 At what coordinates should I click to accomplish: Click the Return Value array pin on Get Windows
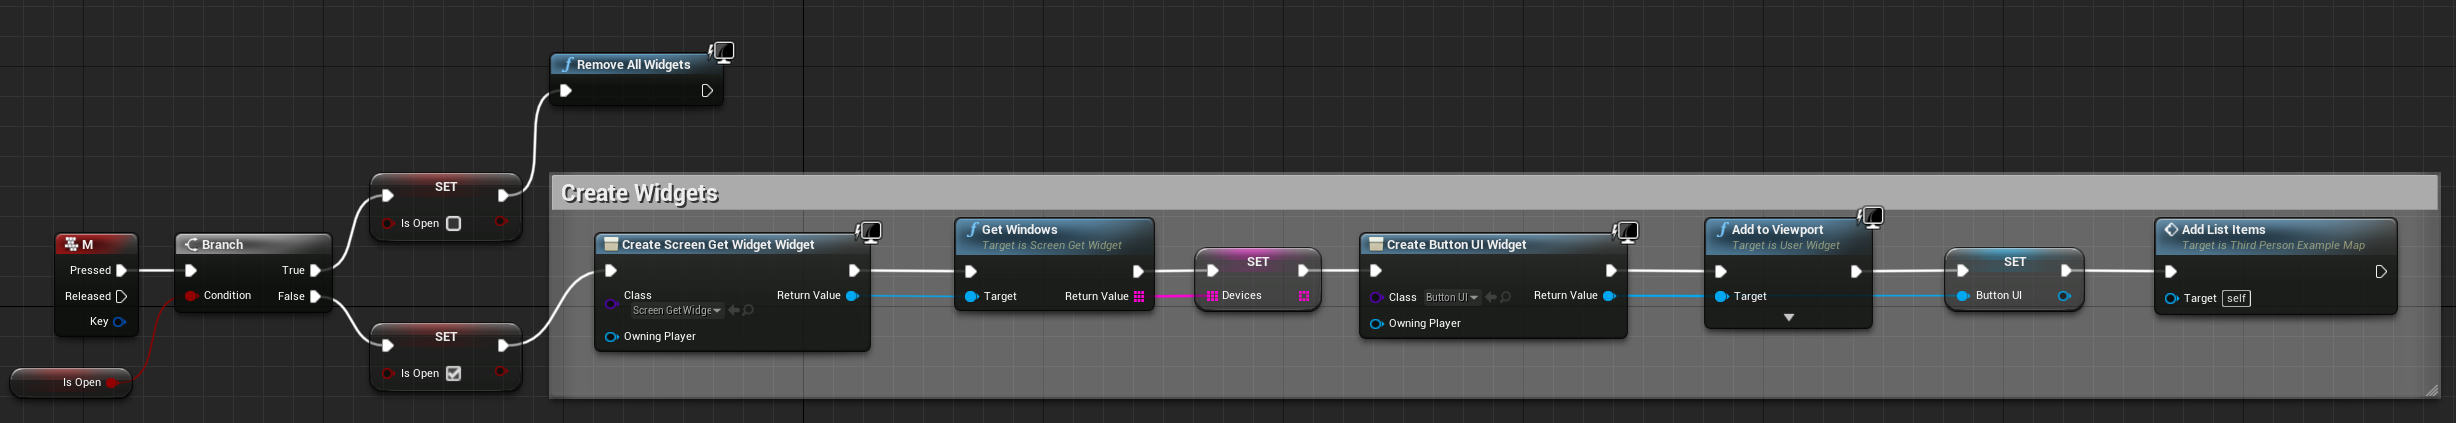(x=1139, y=296)
